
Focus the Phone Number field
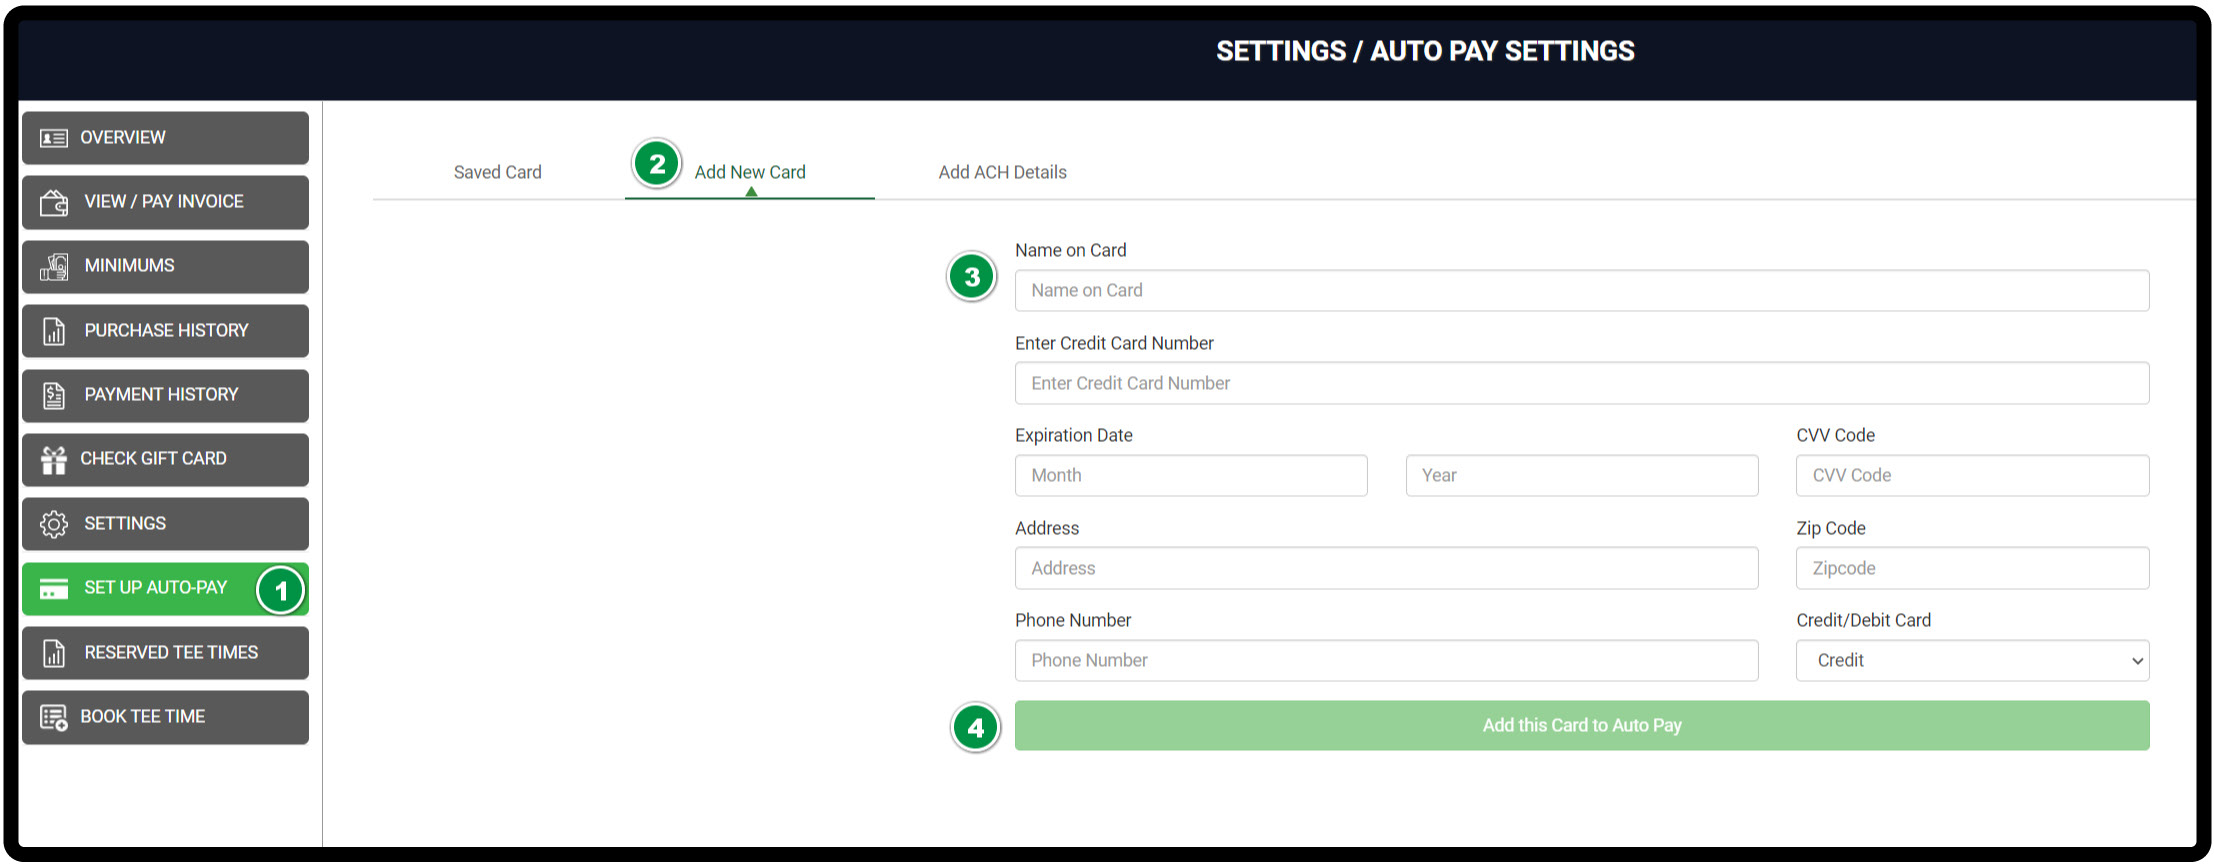[1387, 660]
